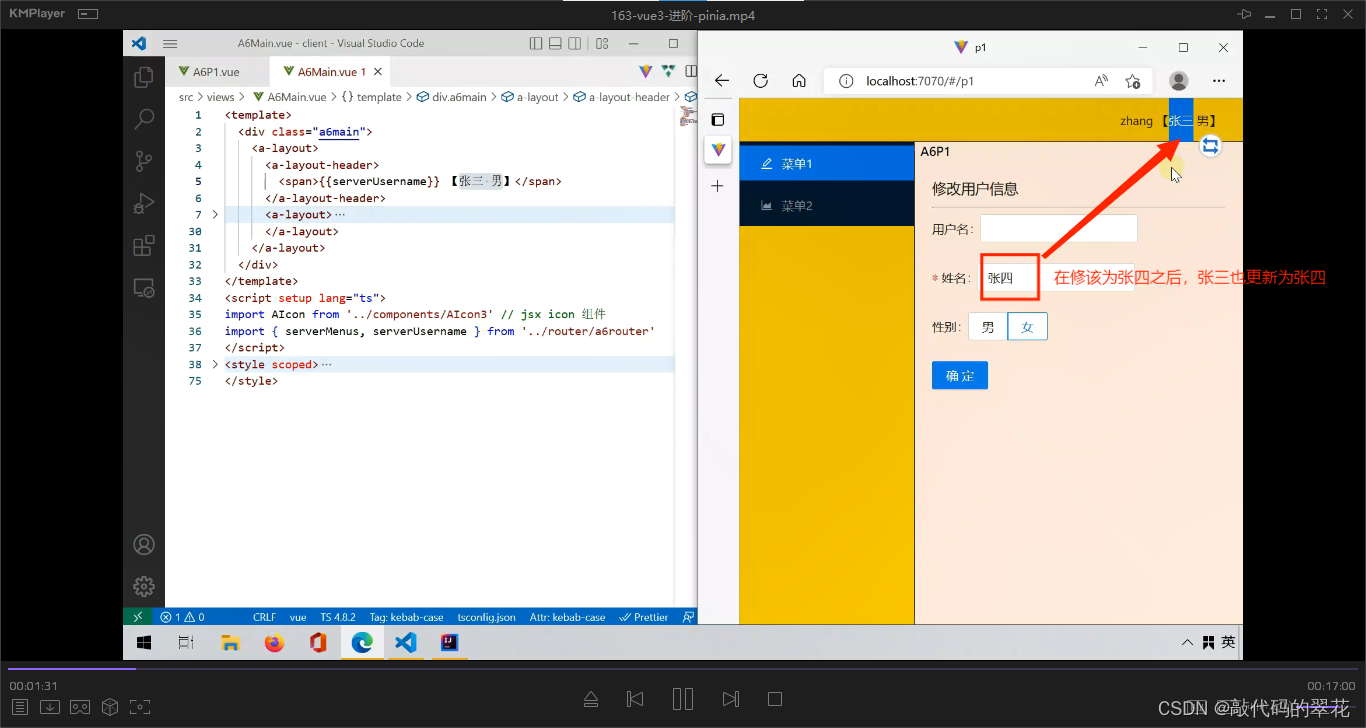Viewport: 1366px width, 728px height.
Task: Open the Extensions view
Action: 144,245
